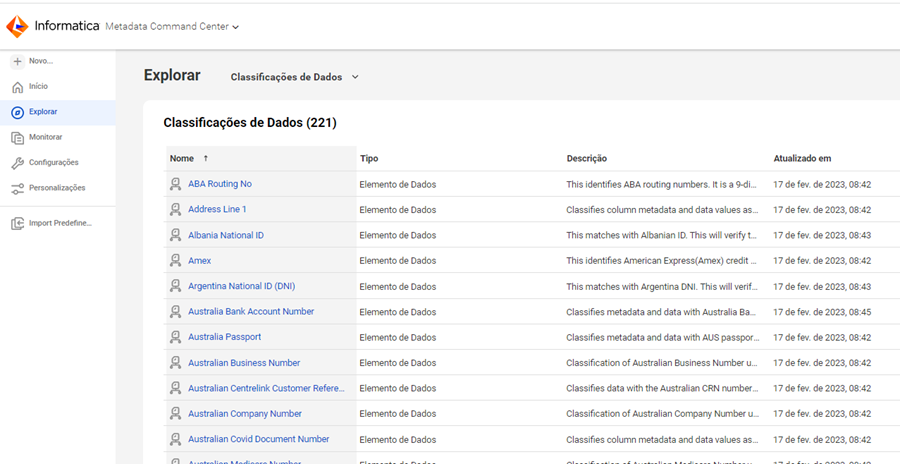Click the Informatica logo icon
Viewport: 900px width, 464px height.
[17, 26]
